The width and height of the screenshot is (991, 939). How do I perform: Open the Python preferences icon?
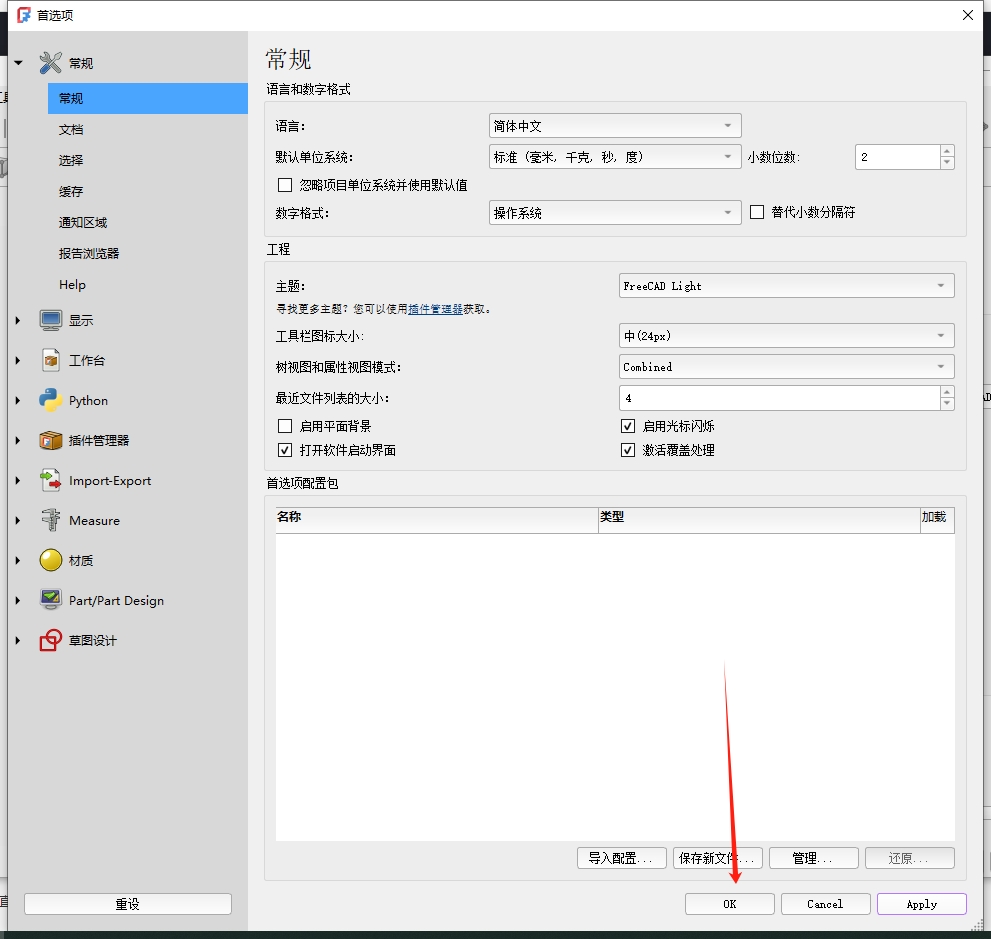(x=51, y=400)
